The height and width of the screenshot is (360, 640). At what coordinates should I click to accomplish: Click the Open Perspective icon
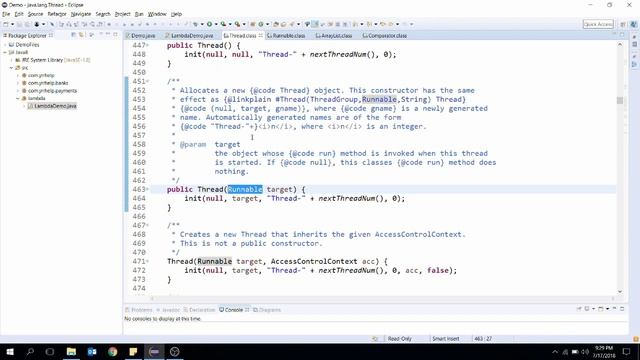tap(623, 24)
